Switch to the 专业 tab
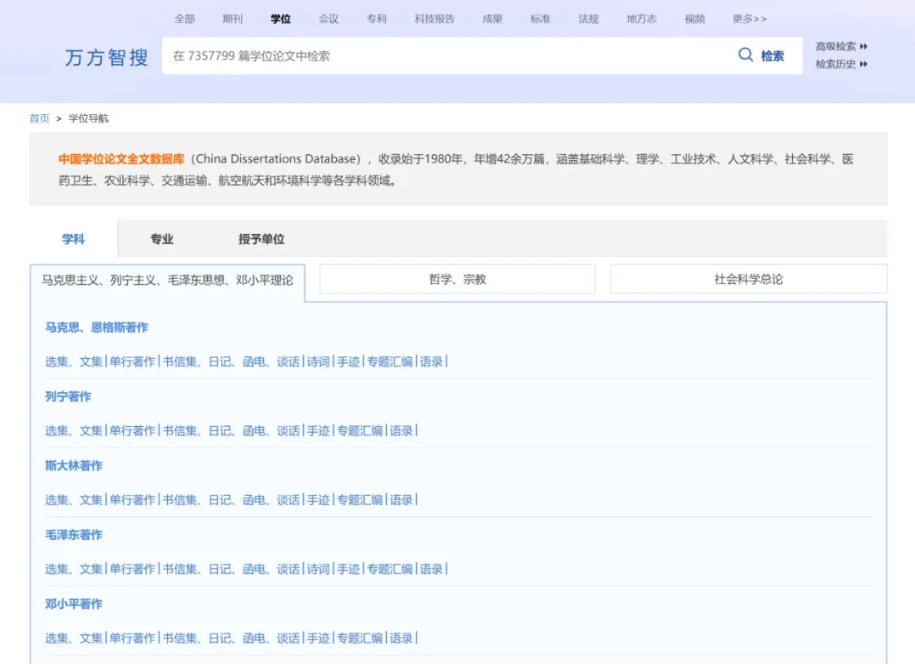Viewport: 915px width, 672px height. tap(162, 239)
